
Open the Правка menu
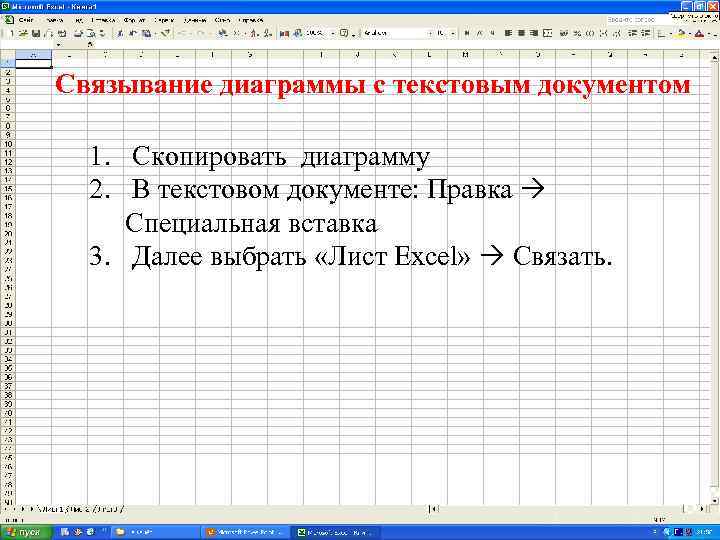tap(55, 20)
